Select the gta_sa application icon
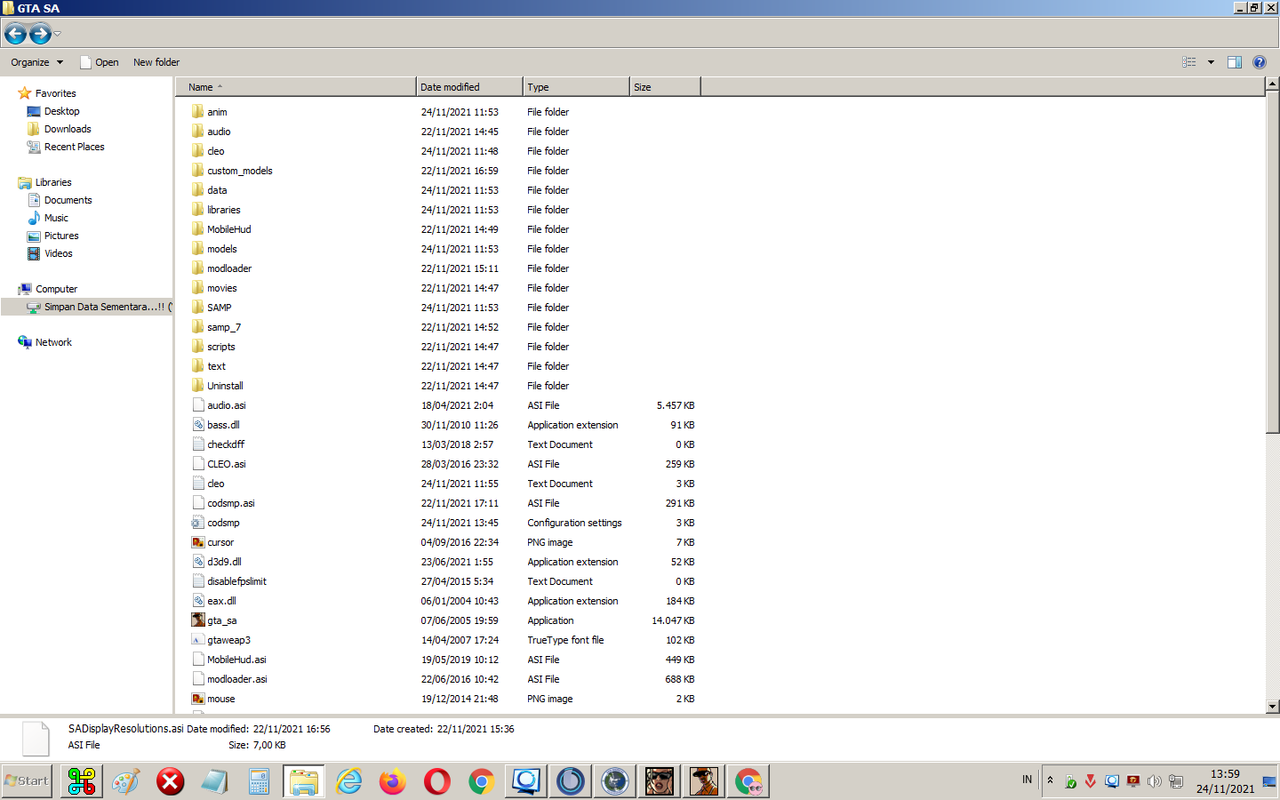 coord(198,620)
